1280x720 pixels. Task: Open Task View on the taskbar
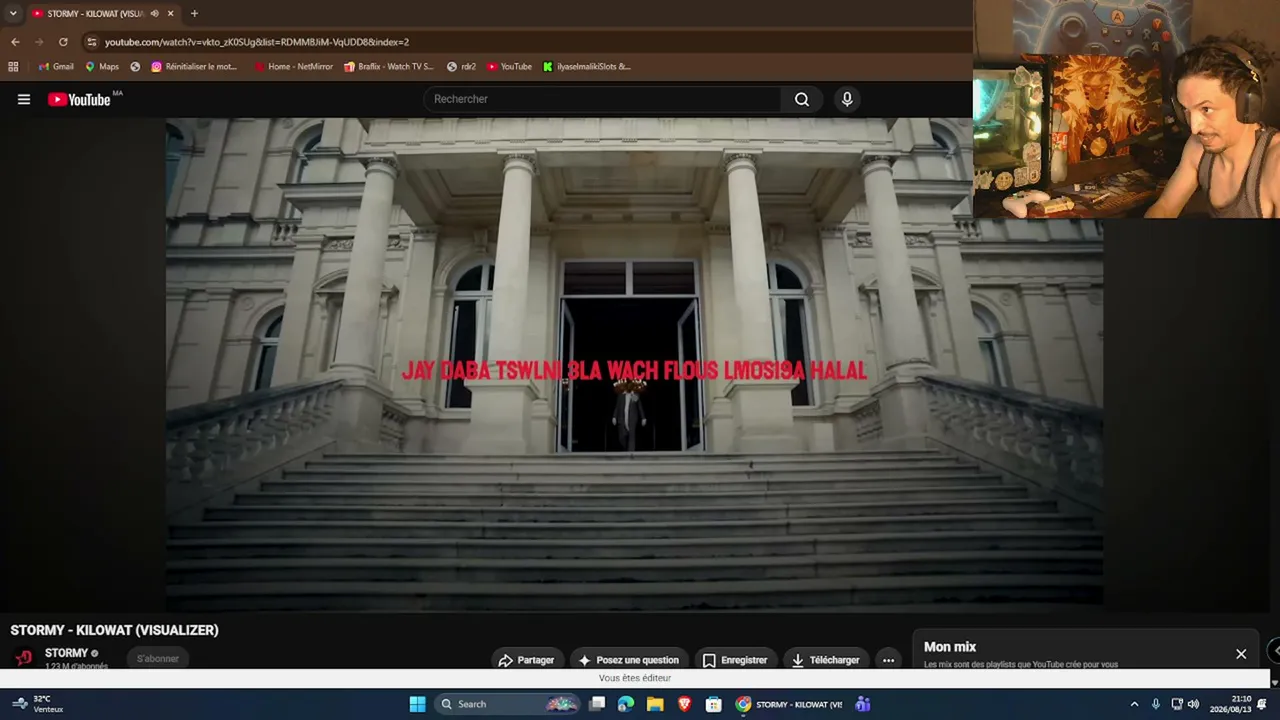point(597,704)
